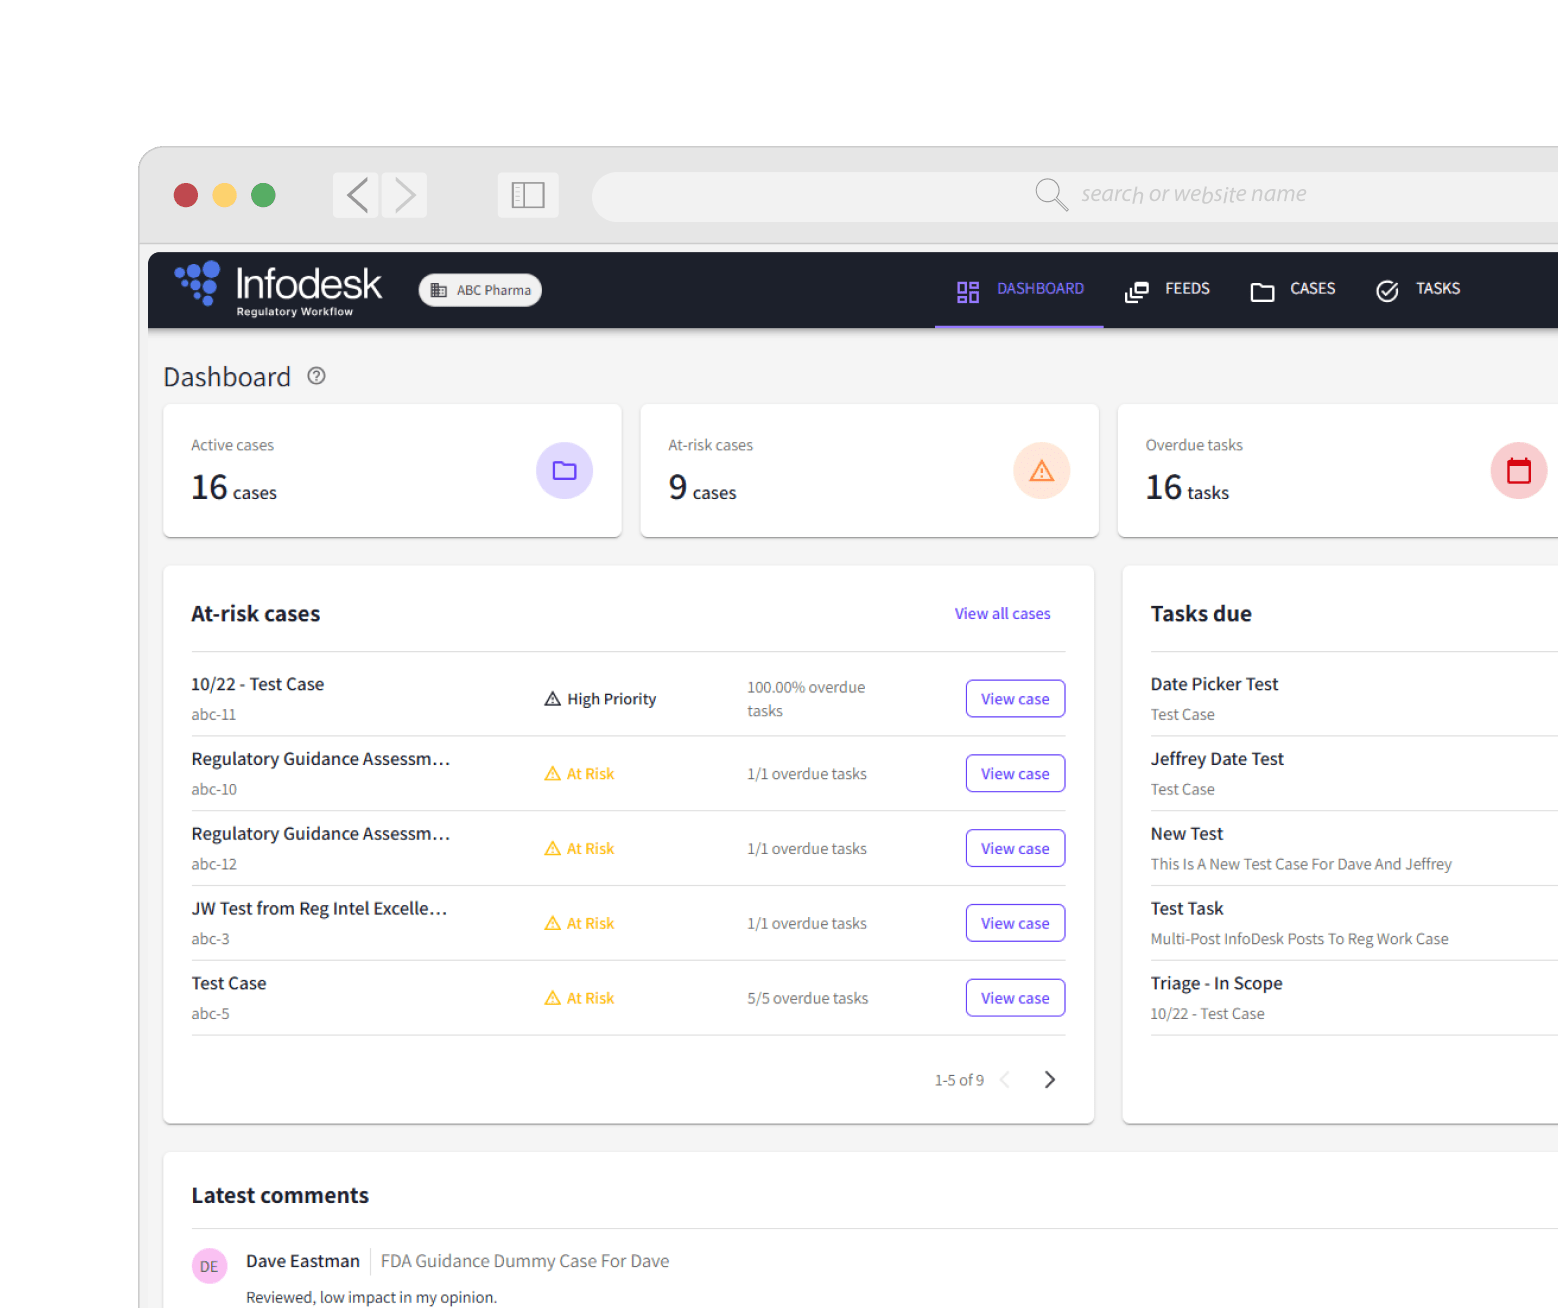Switch to the Cases tab

coord(1292,289)
